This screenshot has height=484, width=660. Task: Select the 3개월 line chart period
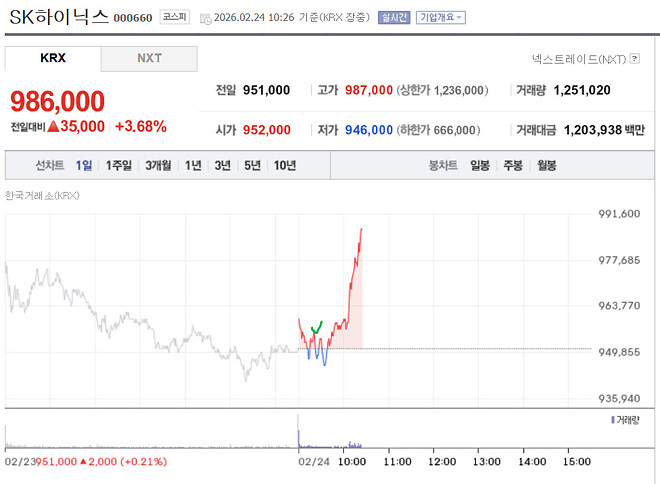coord(158,165)
